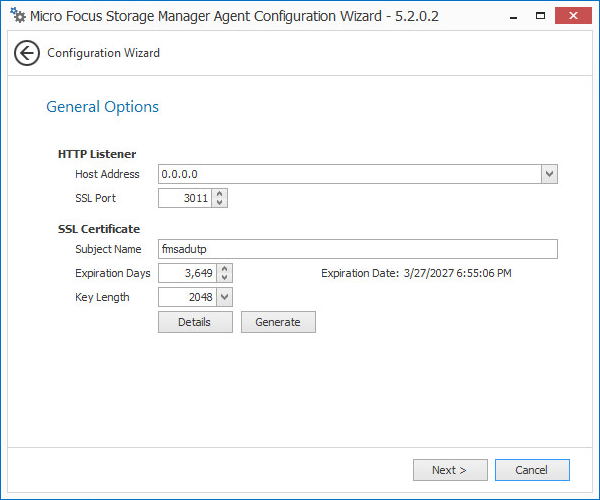Click the back arrow icon
This screenshot has width=600, height=500.
tap(27, 53)
